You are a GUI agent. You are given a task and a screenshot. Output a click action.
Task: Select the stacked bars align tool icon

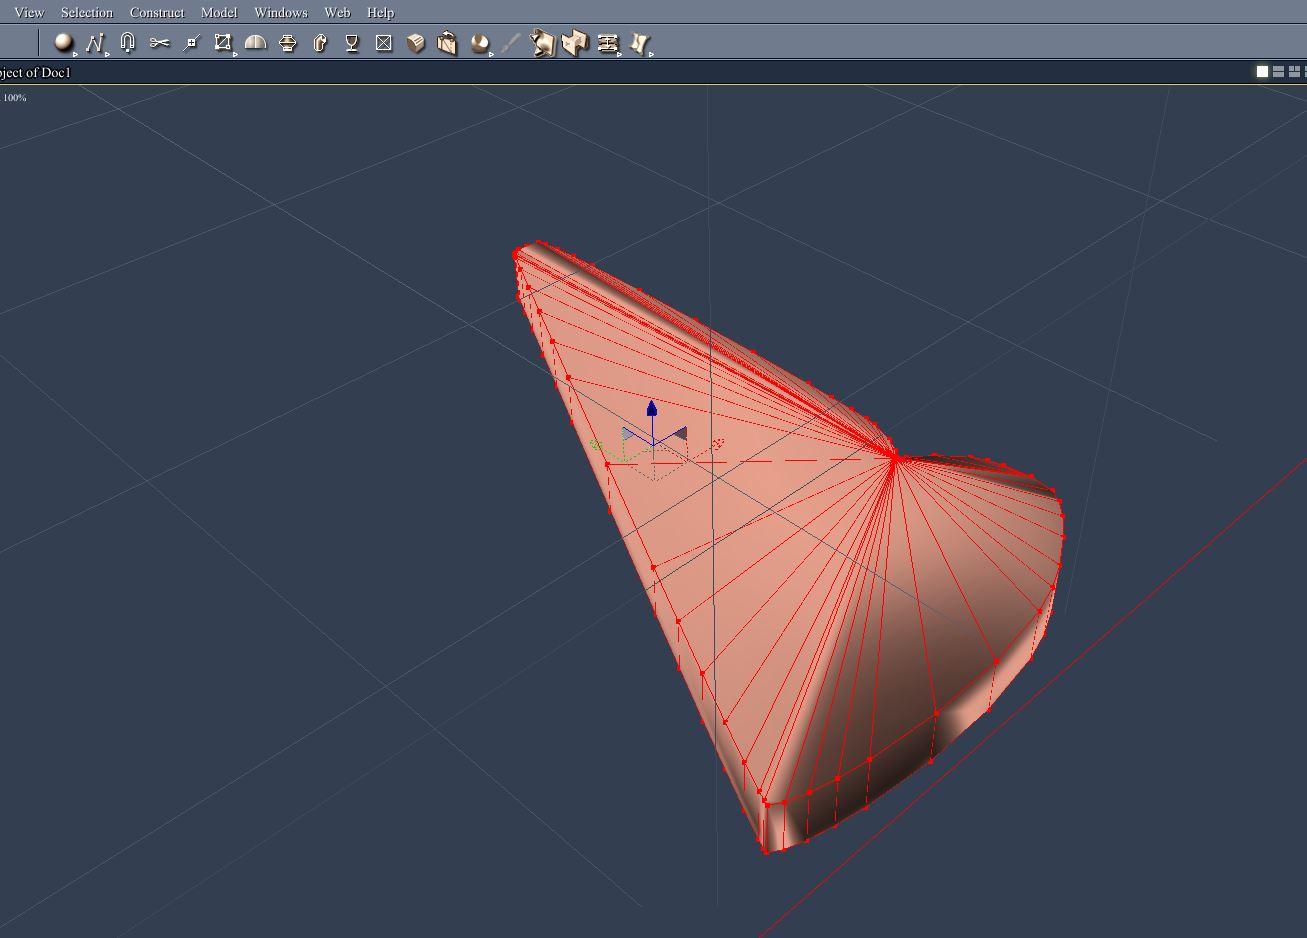608,43
